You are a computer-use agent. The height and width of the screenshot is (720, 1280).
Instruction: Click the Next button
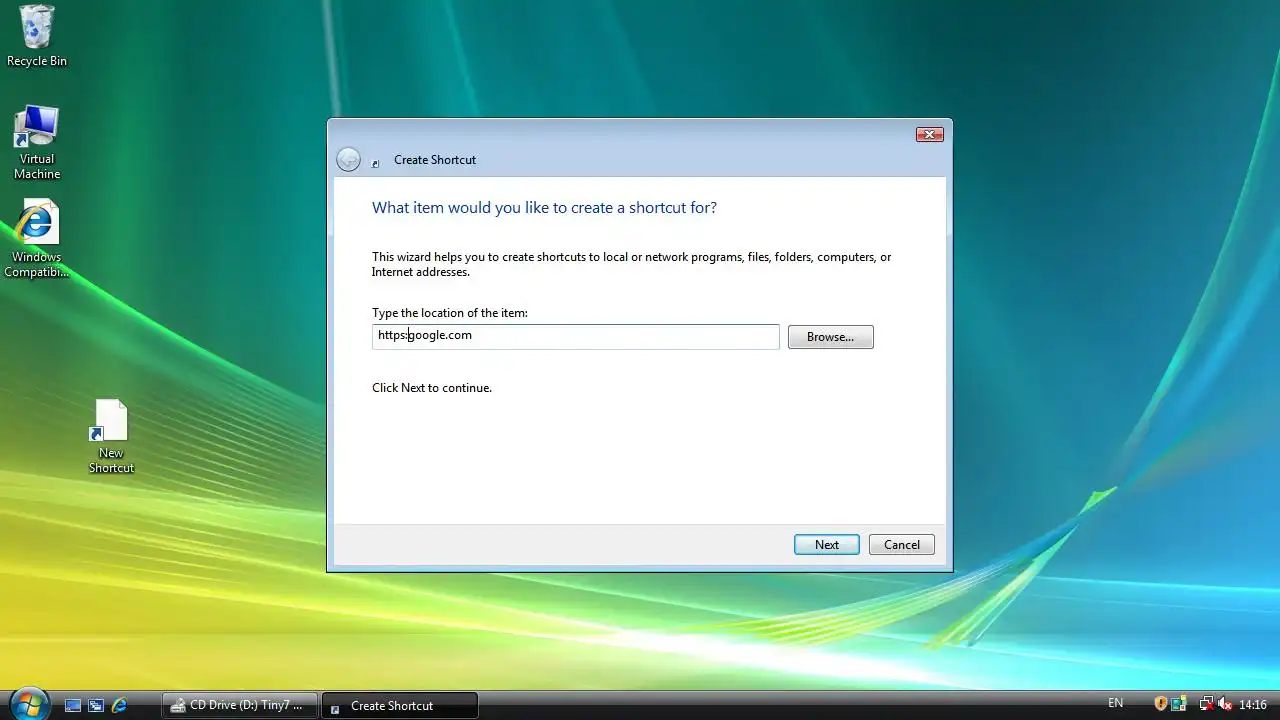click(827, 545)
